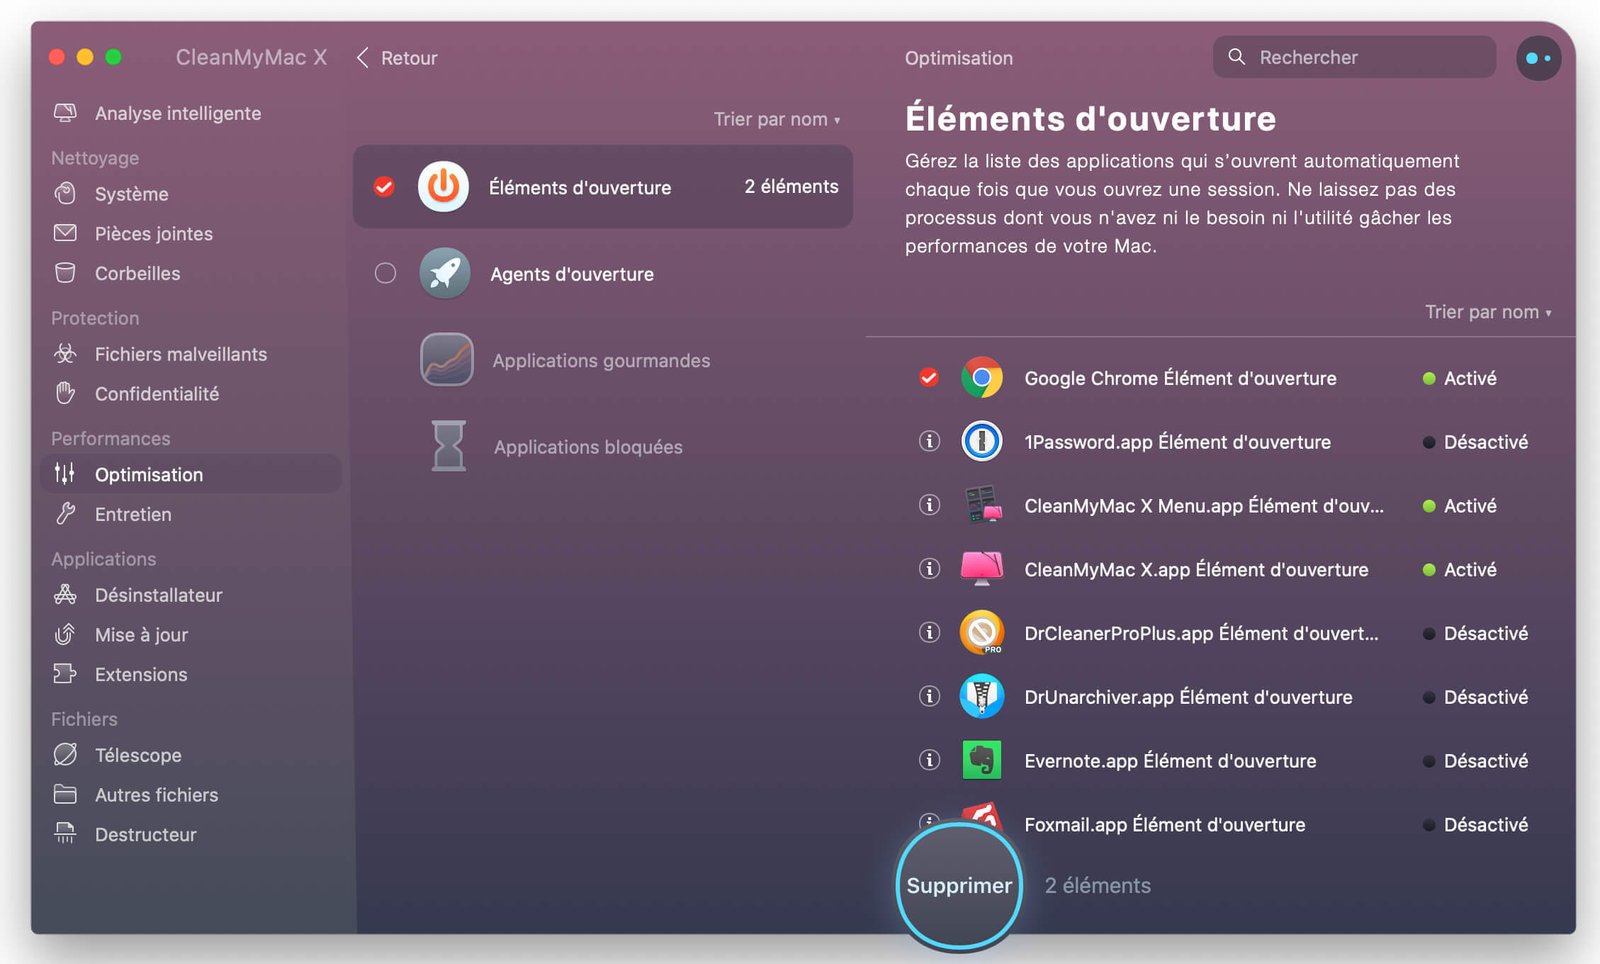The image size is (1600, 964).
Task: Select the Agents d'ouverture radio circle
Action: click(385, 273)
